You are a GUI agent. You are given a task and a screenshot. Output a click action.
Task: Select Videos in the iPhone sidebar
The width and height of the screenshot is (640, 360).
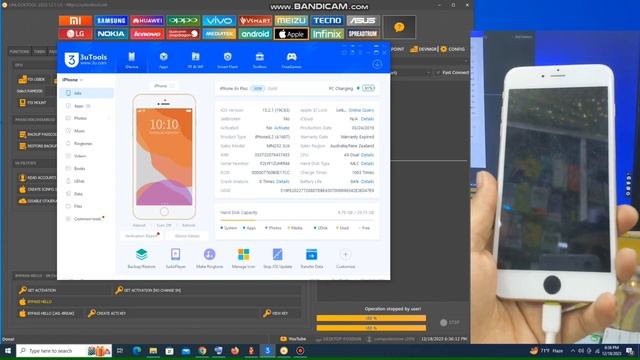coord(86,156)
